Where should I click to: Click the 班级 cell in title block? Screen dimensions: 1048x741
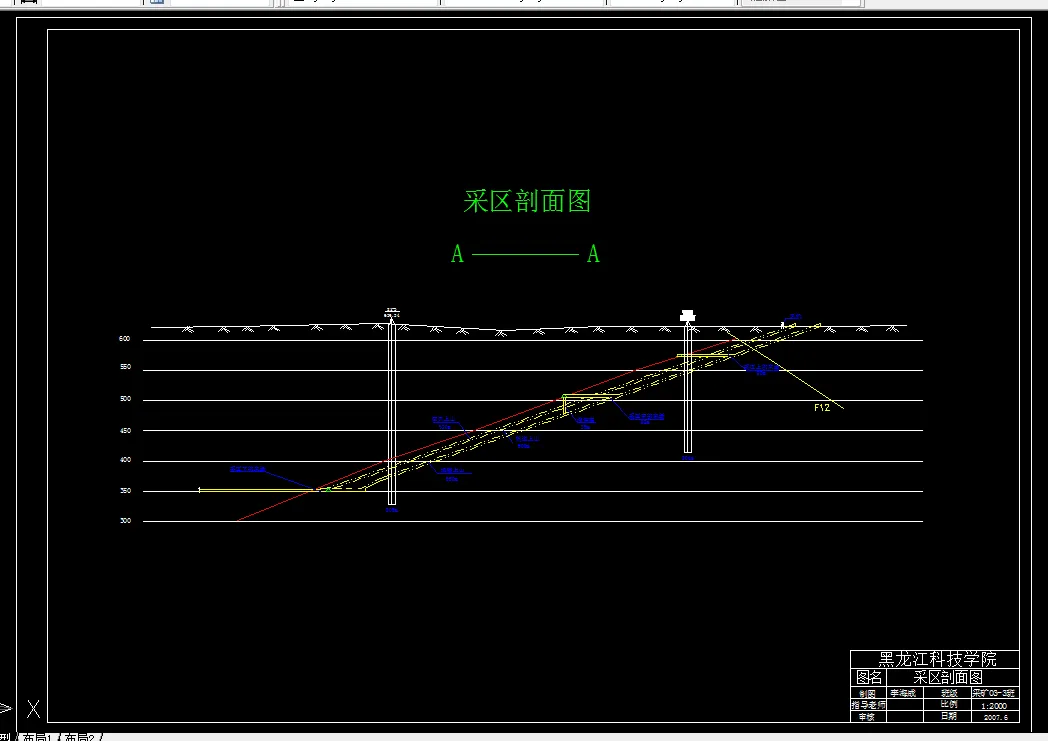point(949,694)
